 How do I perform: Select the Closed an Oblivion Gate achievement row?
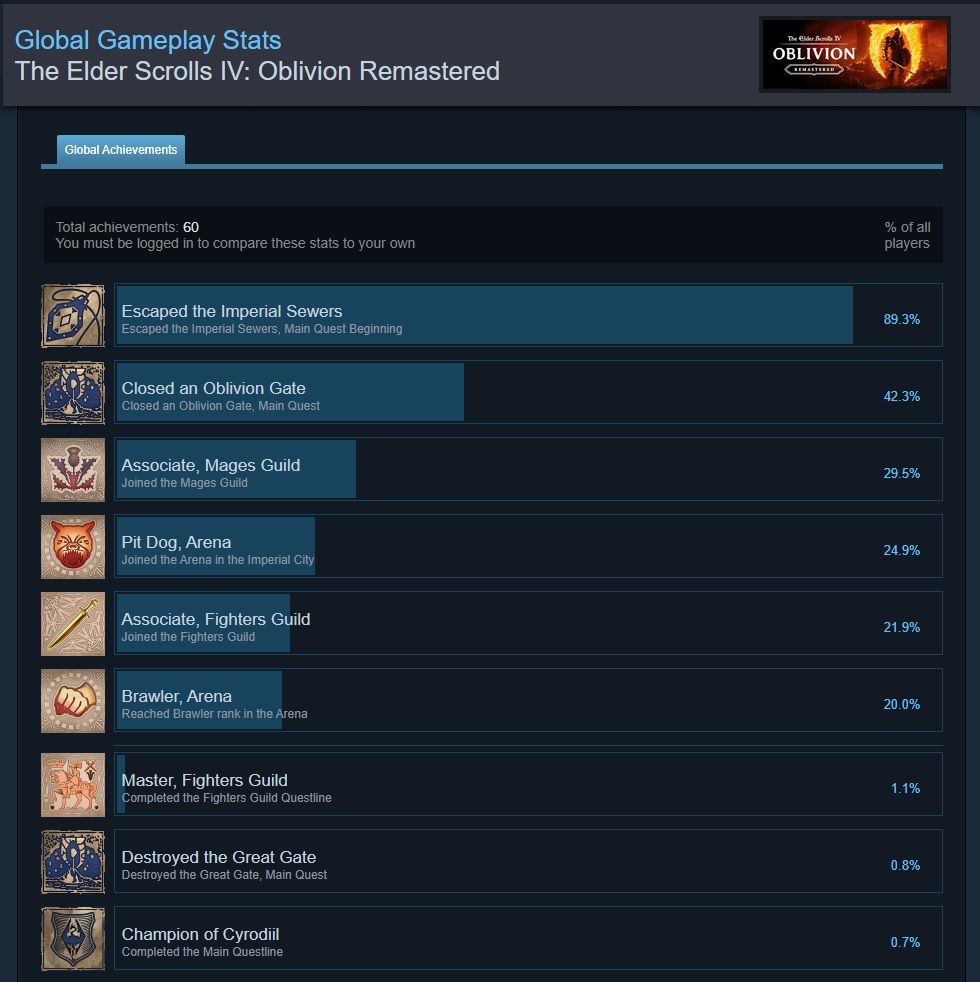pos(529,392)
